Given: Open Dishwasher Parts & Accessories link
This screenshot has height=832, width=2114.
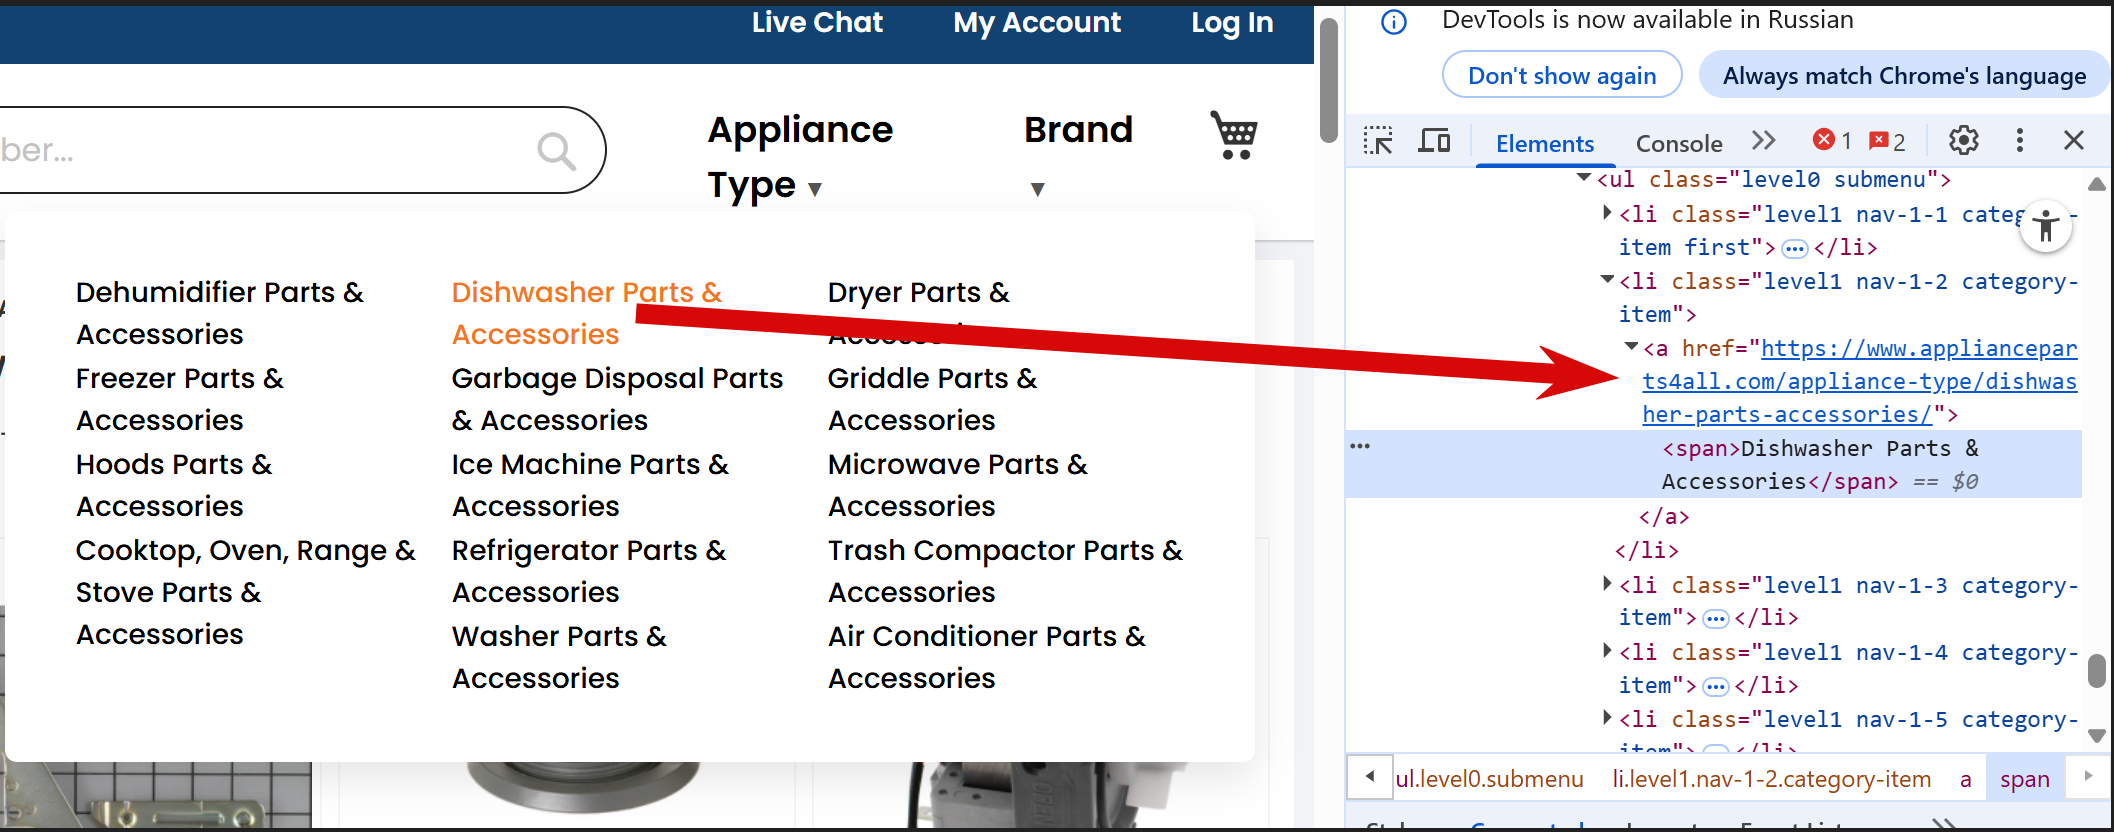Looking at the screenshot, I should tap(586, 312).
